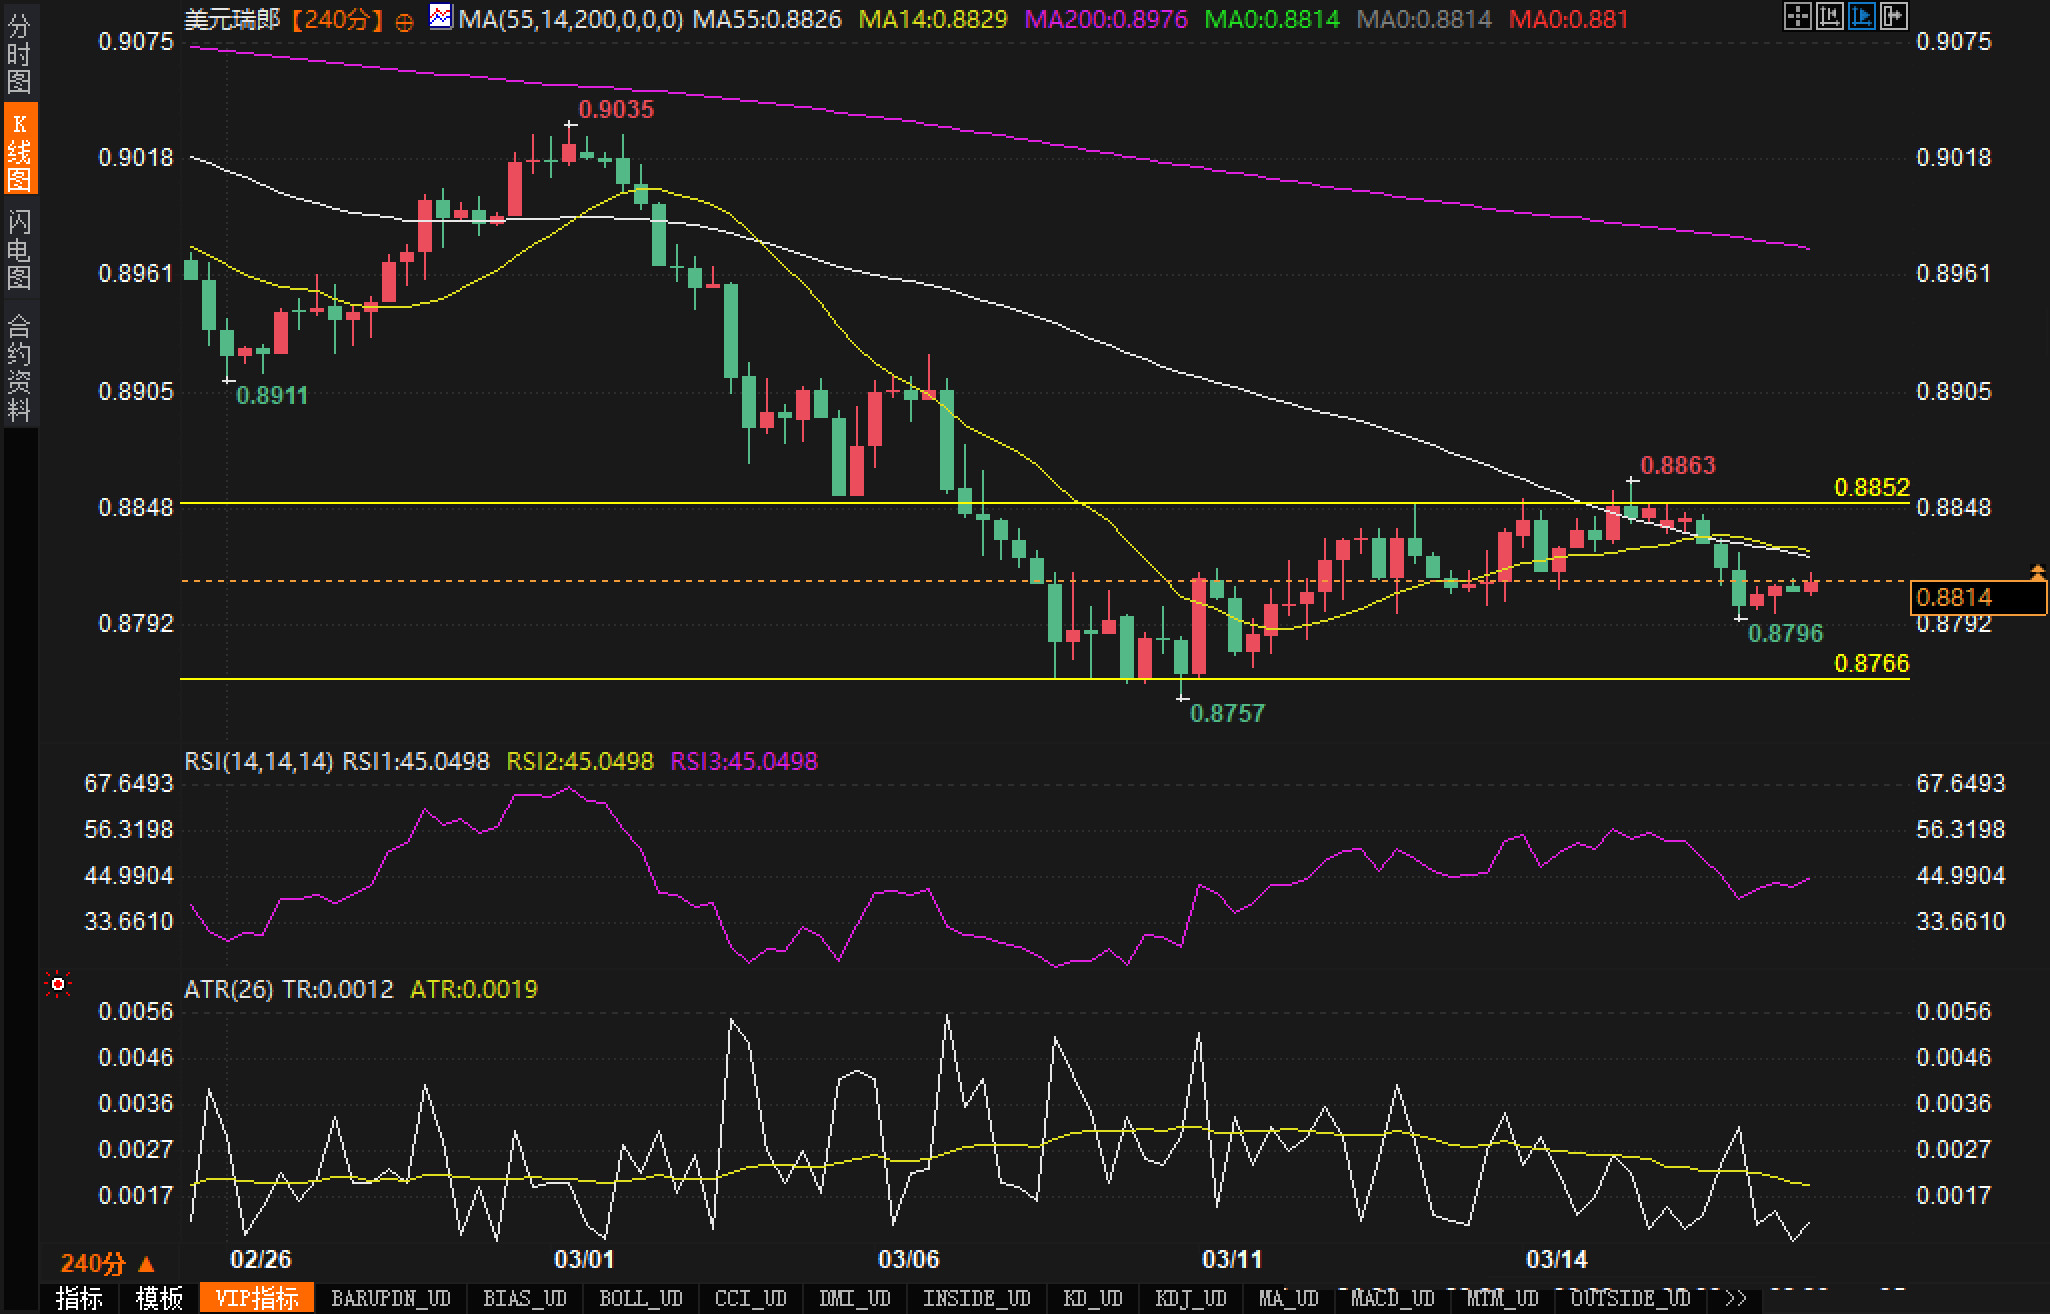This screenshot has width=2050, height=1314.
Task: Click the 03/11 date axis marker
Action: 1232,1259
